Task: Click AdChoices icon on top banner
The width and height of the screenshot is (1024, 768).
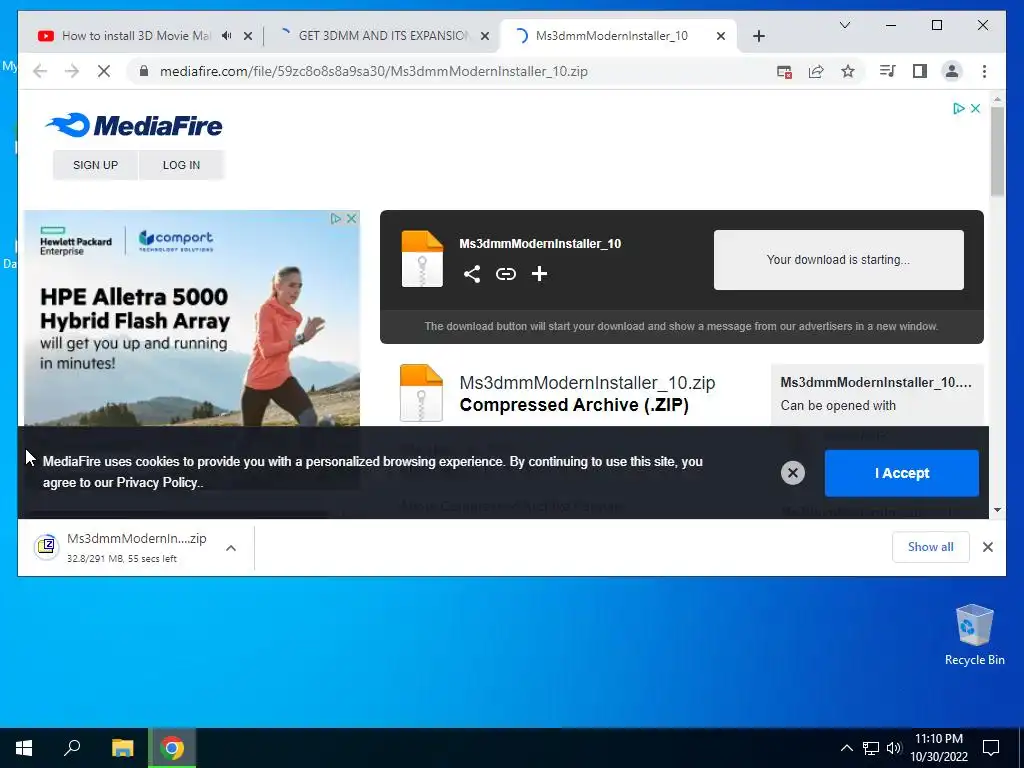Action: (x=958, y=108)
